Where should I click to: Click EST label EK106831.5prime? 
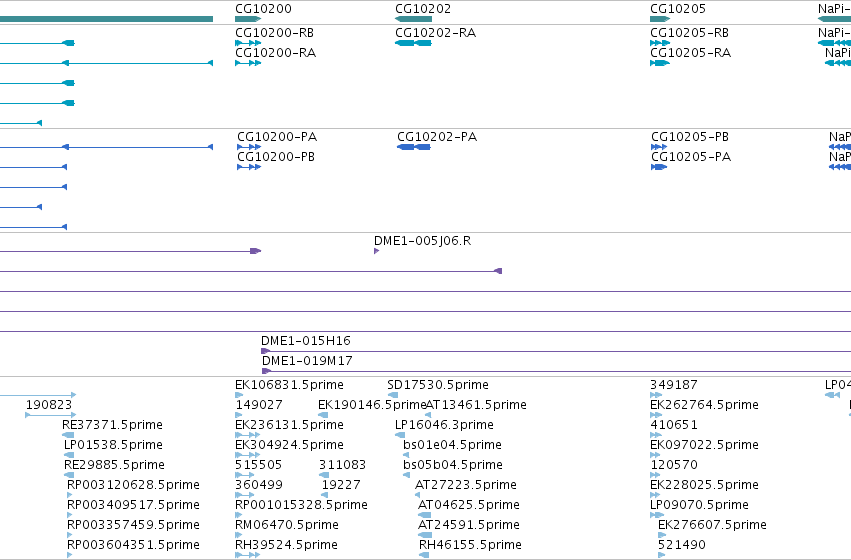click(x=289, y=385)
